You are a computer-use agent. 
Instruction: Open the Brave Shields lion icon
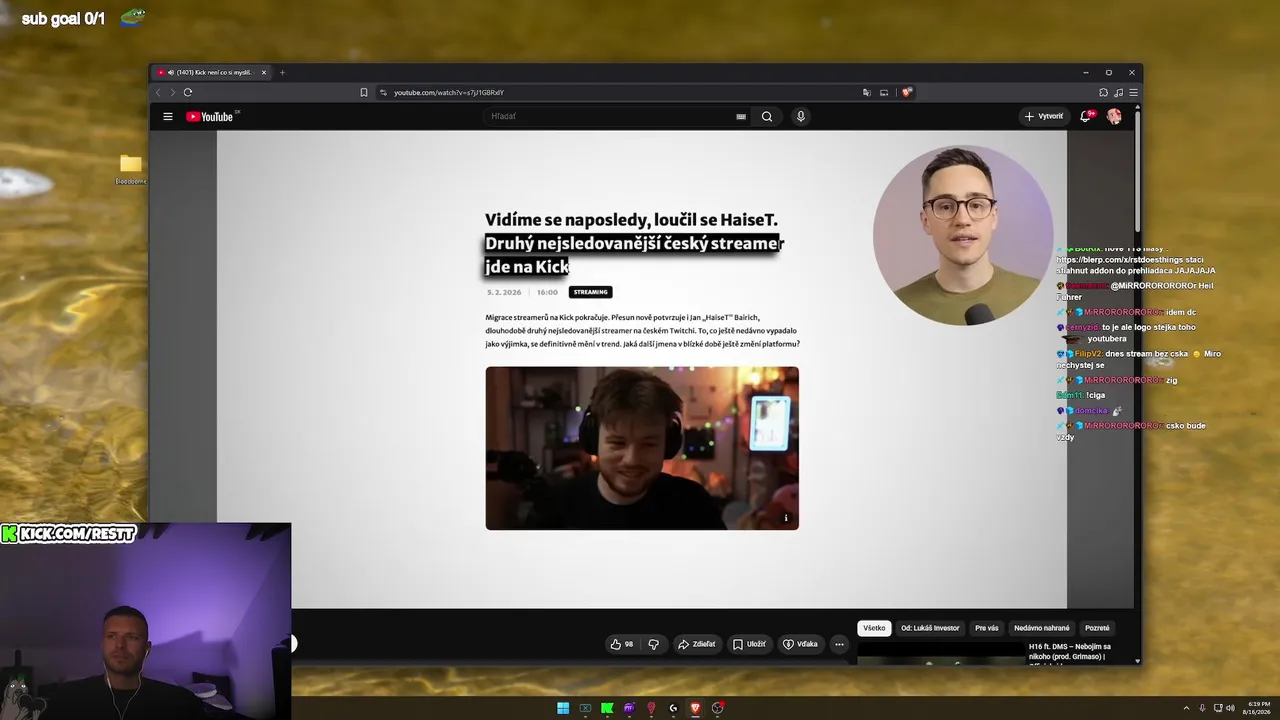tap(907, 92)
